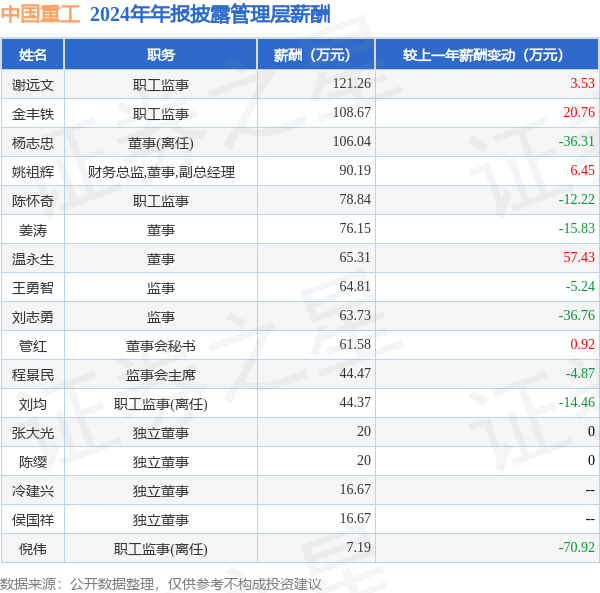Click the position 监事会主席

coord(161,375)
